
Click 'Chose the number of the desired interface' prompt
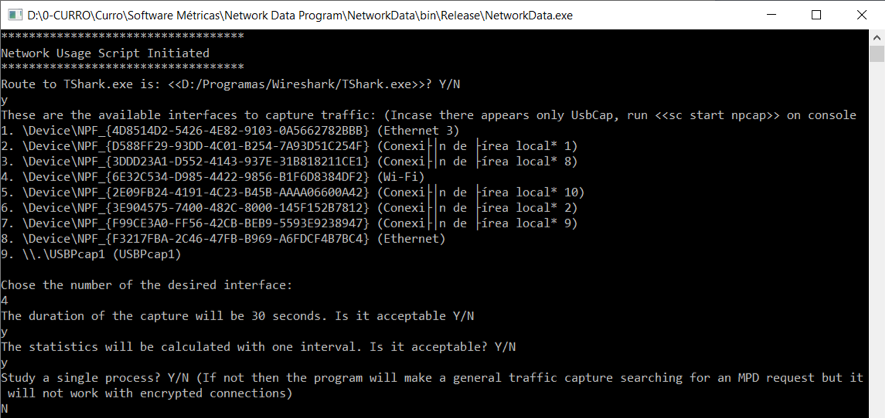(147, 285)
